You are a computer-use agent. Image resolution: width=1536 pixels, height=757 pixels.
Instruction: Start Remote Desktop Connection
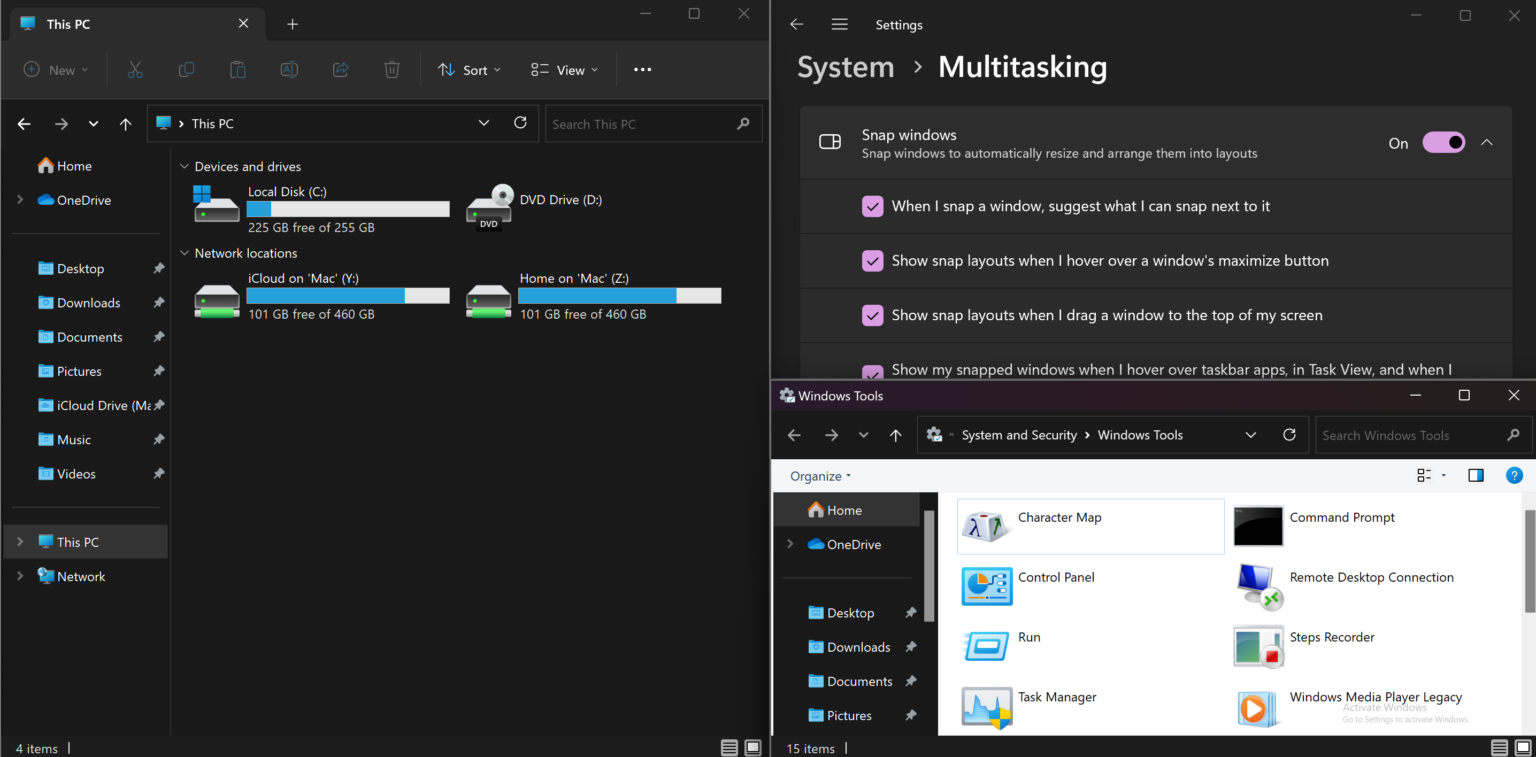pos(1371,578)
